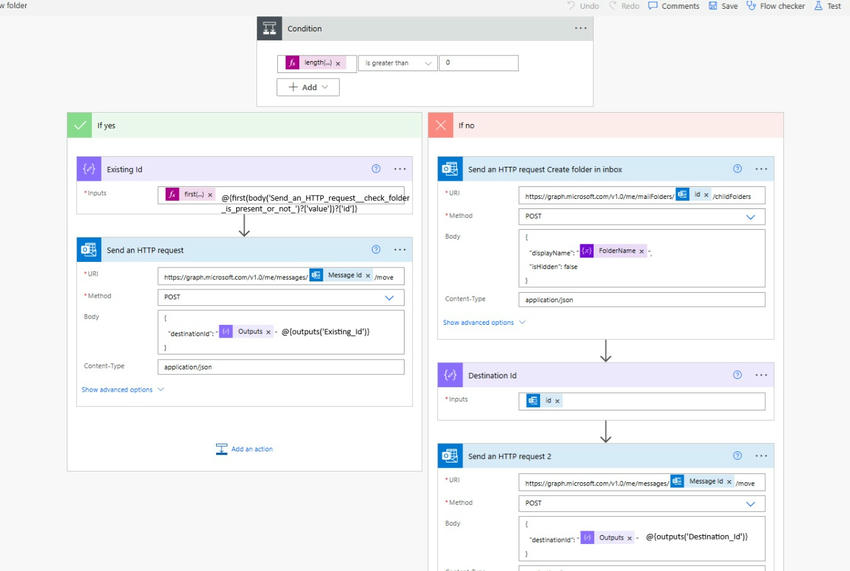Remove Outputs token in Send an HTTP request body
This screenshot has height=571, width=850.
[268, 332]
